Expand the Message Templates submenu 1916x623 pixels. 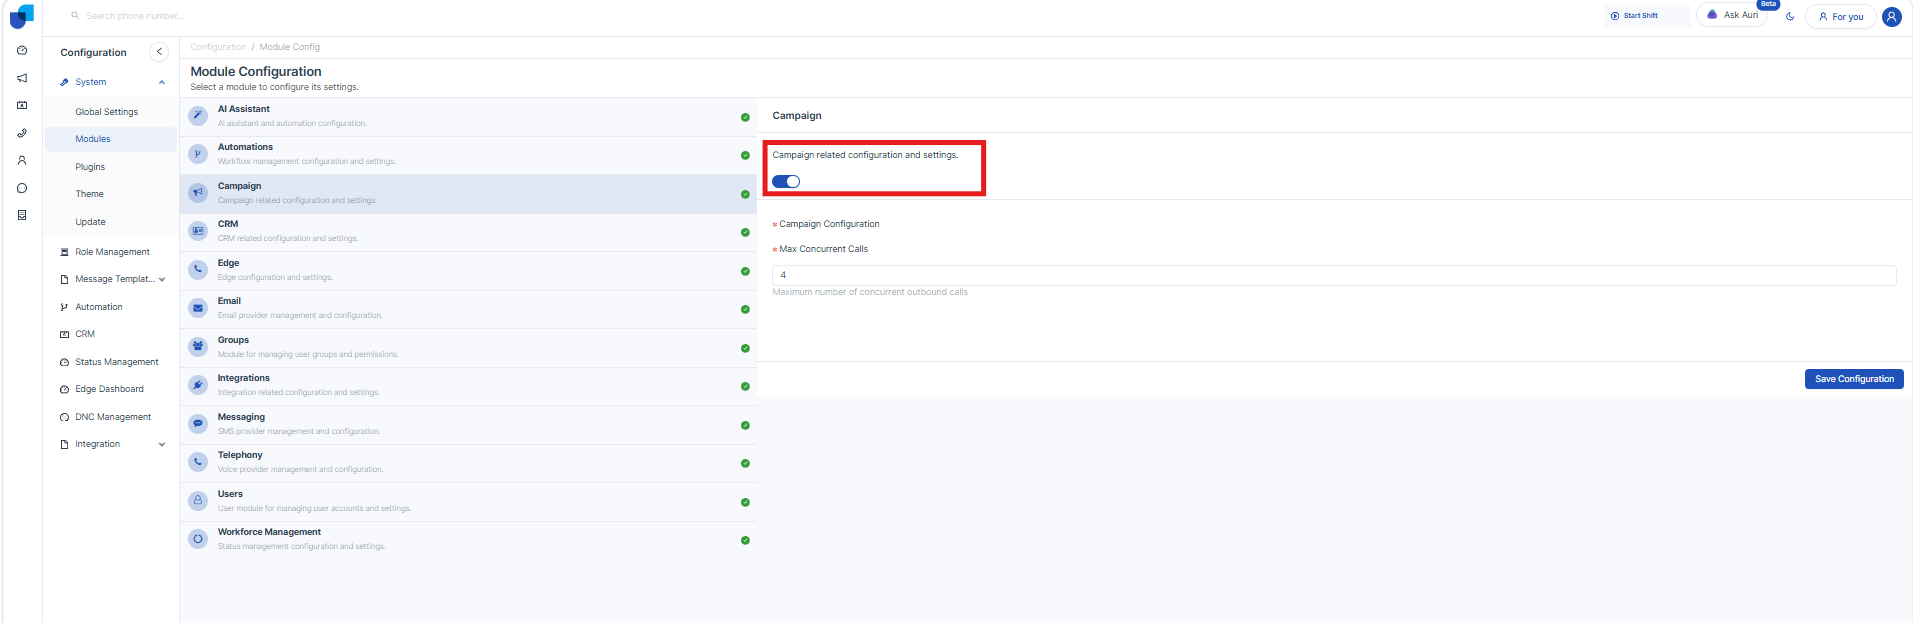coord(162,279)
